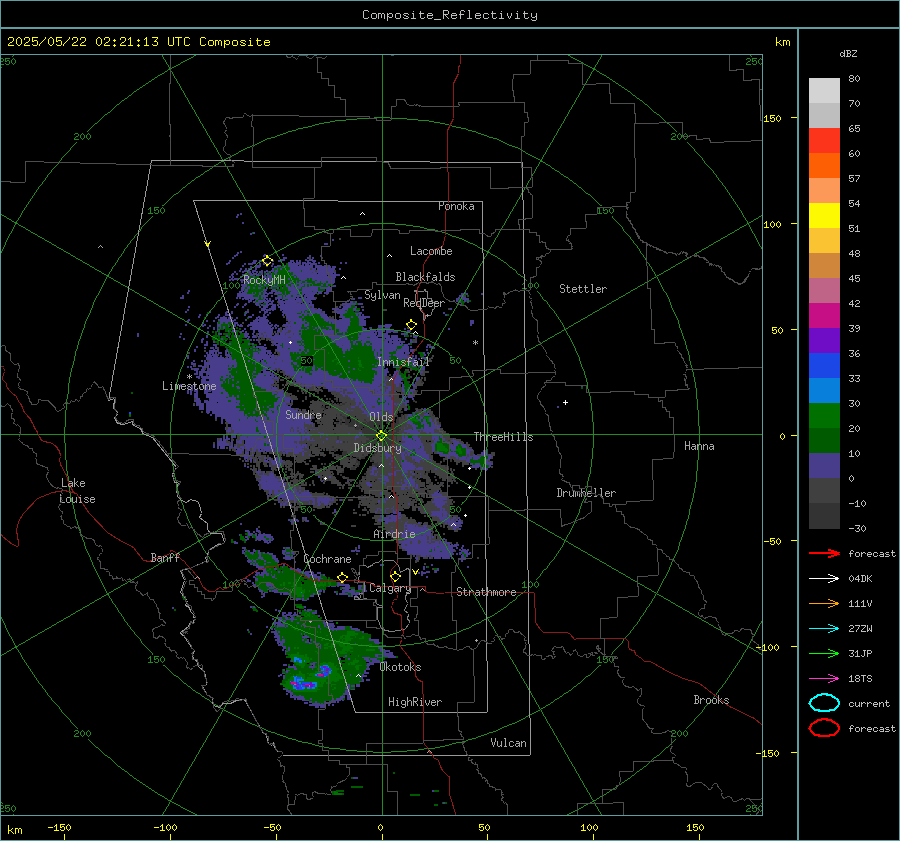Viewport: 900px width, 841px height.
Task: Click the Brooks town label
Action: click(711, 700)
